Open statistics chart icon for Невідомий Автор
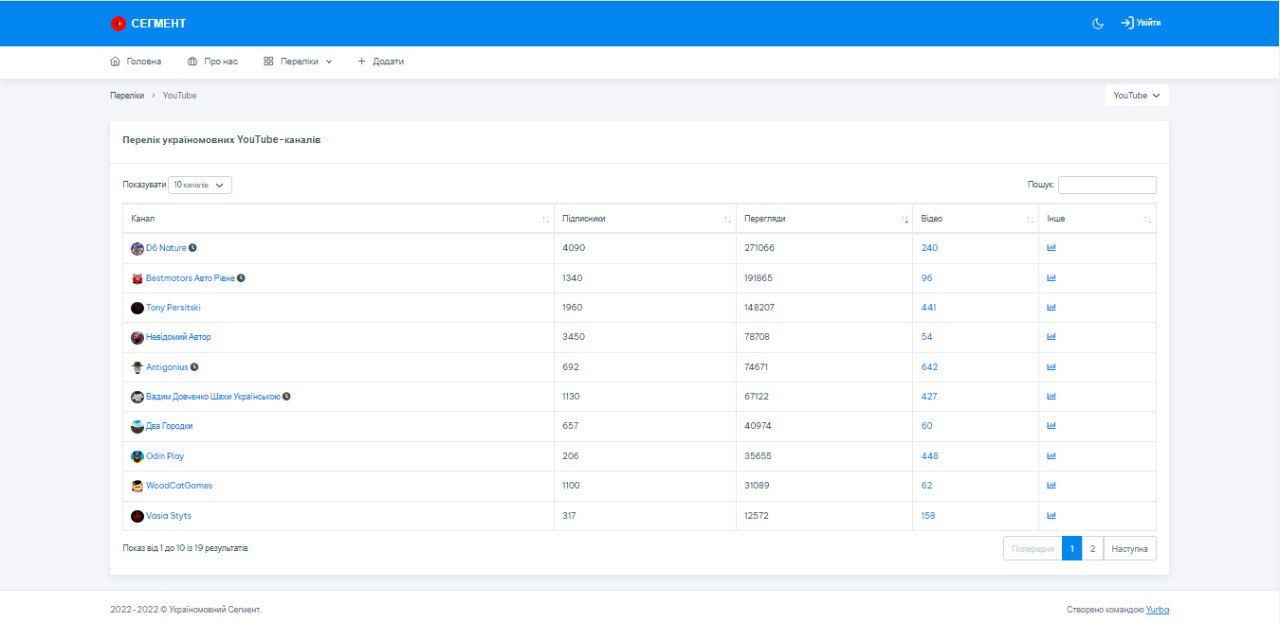The width and height of the screenshot is (1280, 622). (1051, 337)
